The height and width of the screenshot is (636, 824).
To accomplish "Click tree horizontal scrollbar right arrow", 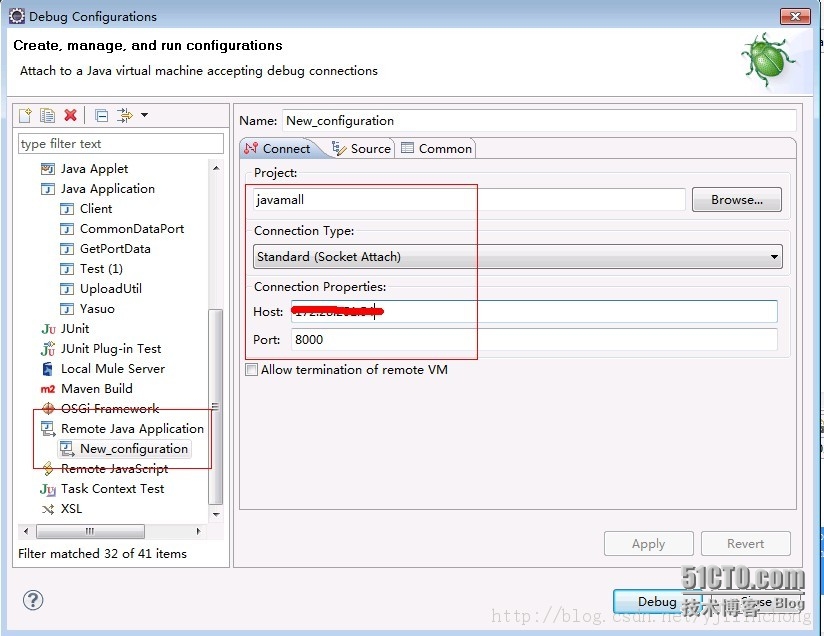I will tap(198, 531).
